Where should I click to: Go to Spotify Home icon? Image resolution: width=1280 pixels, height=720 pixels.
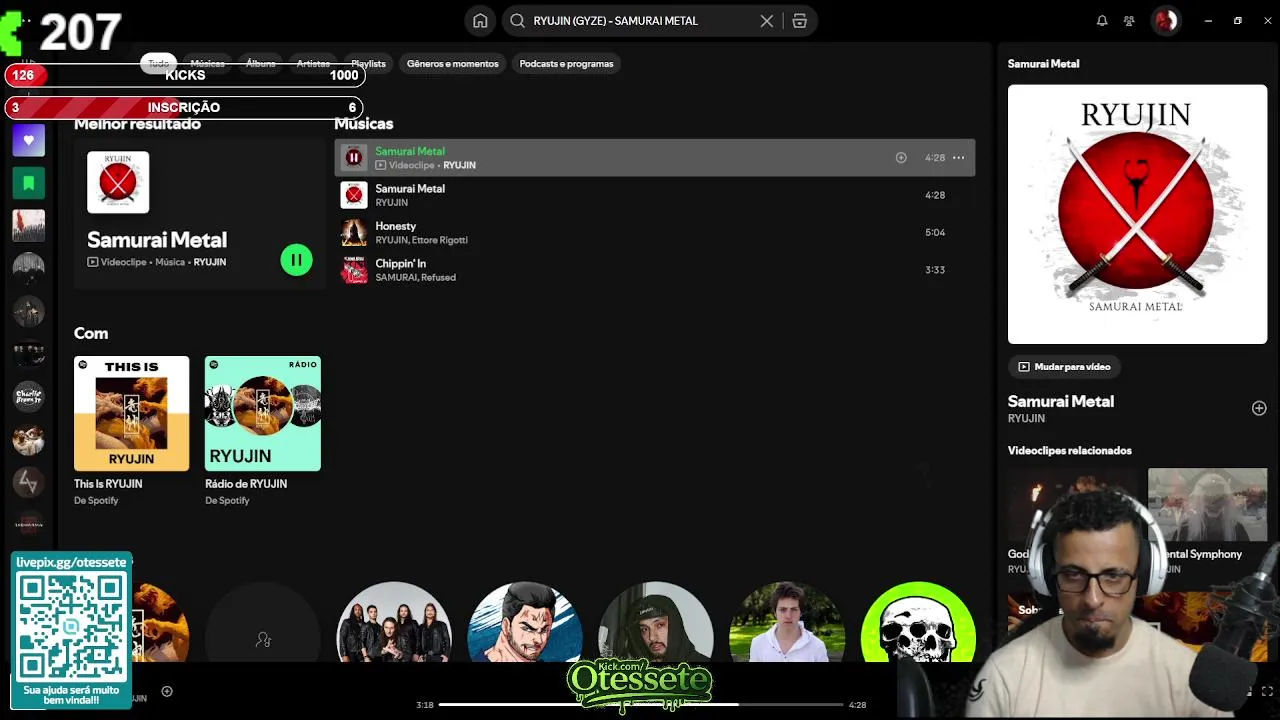click(480, 20)
